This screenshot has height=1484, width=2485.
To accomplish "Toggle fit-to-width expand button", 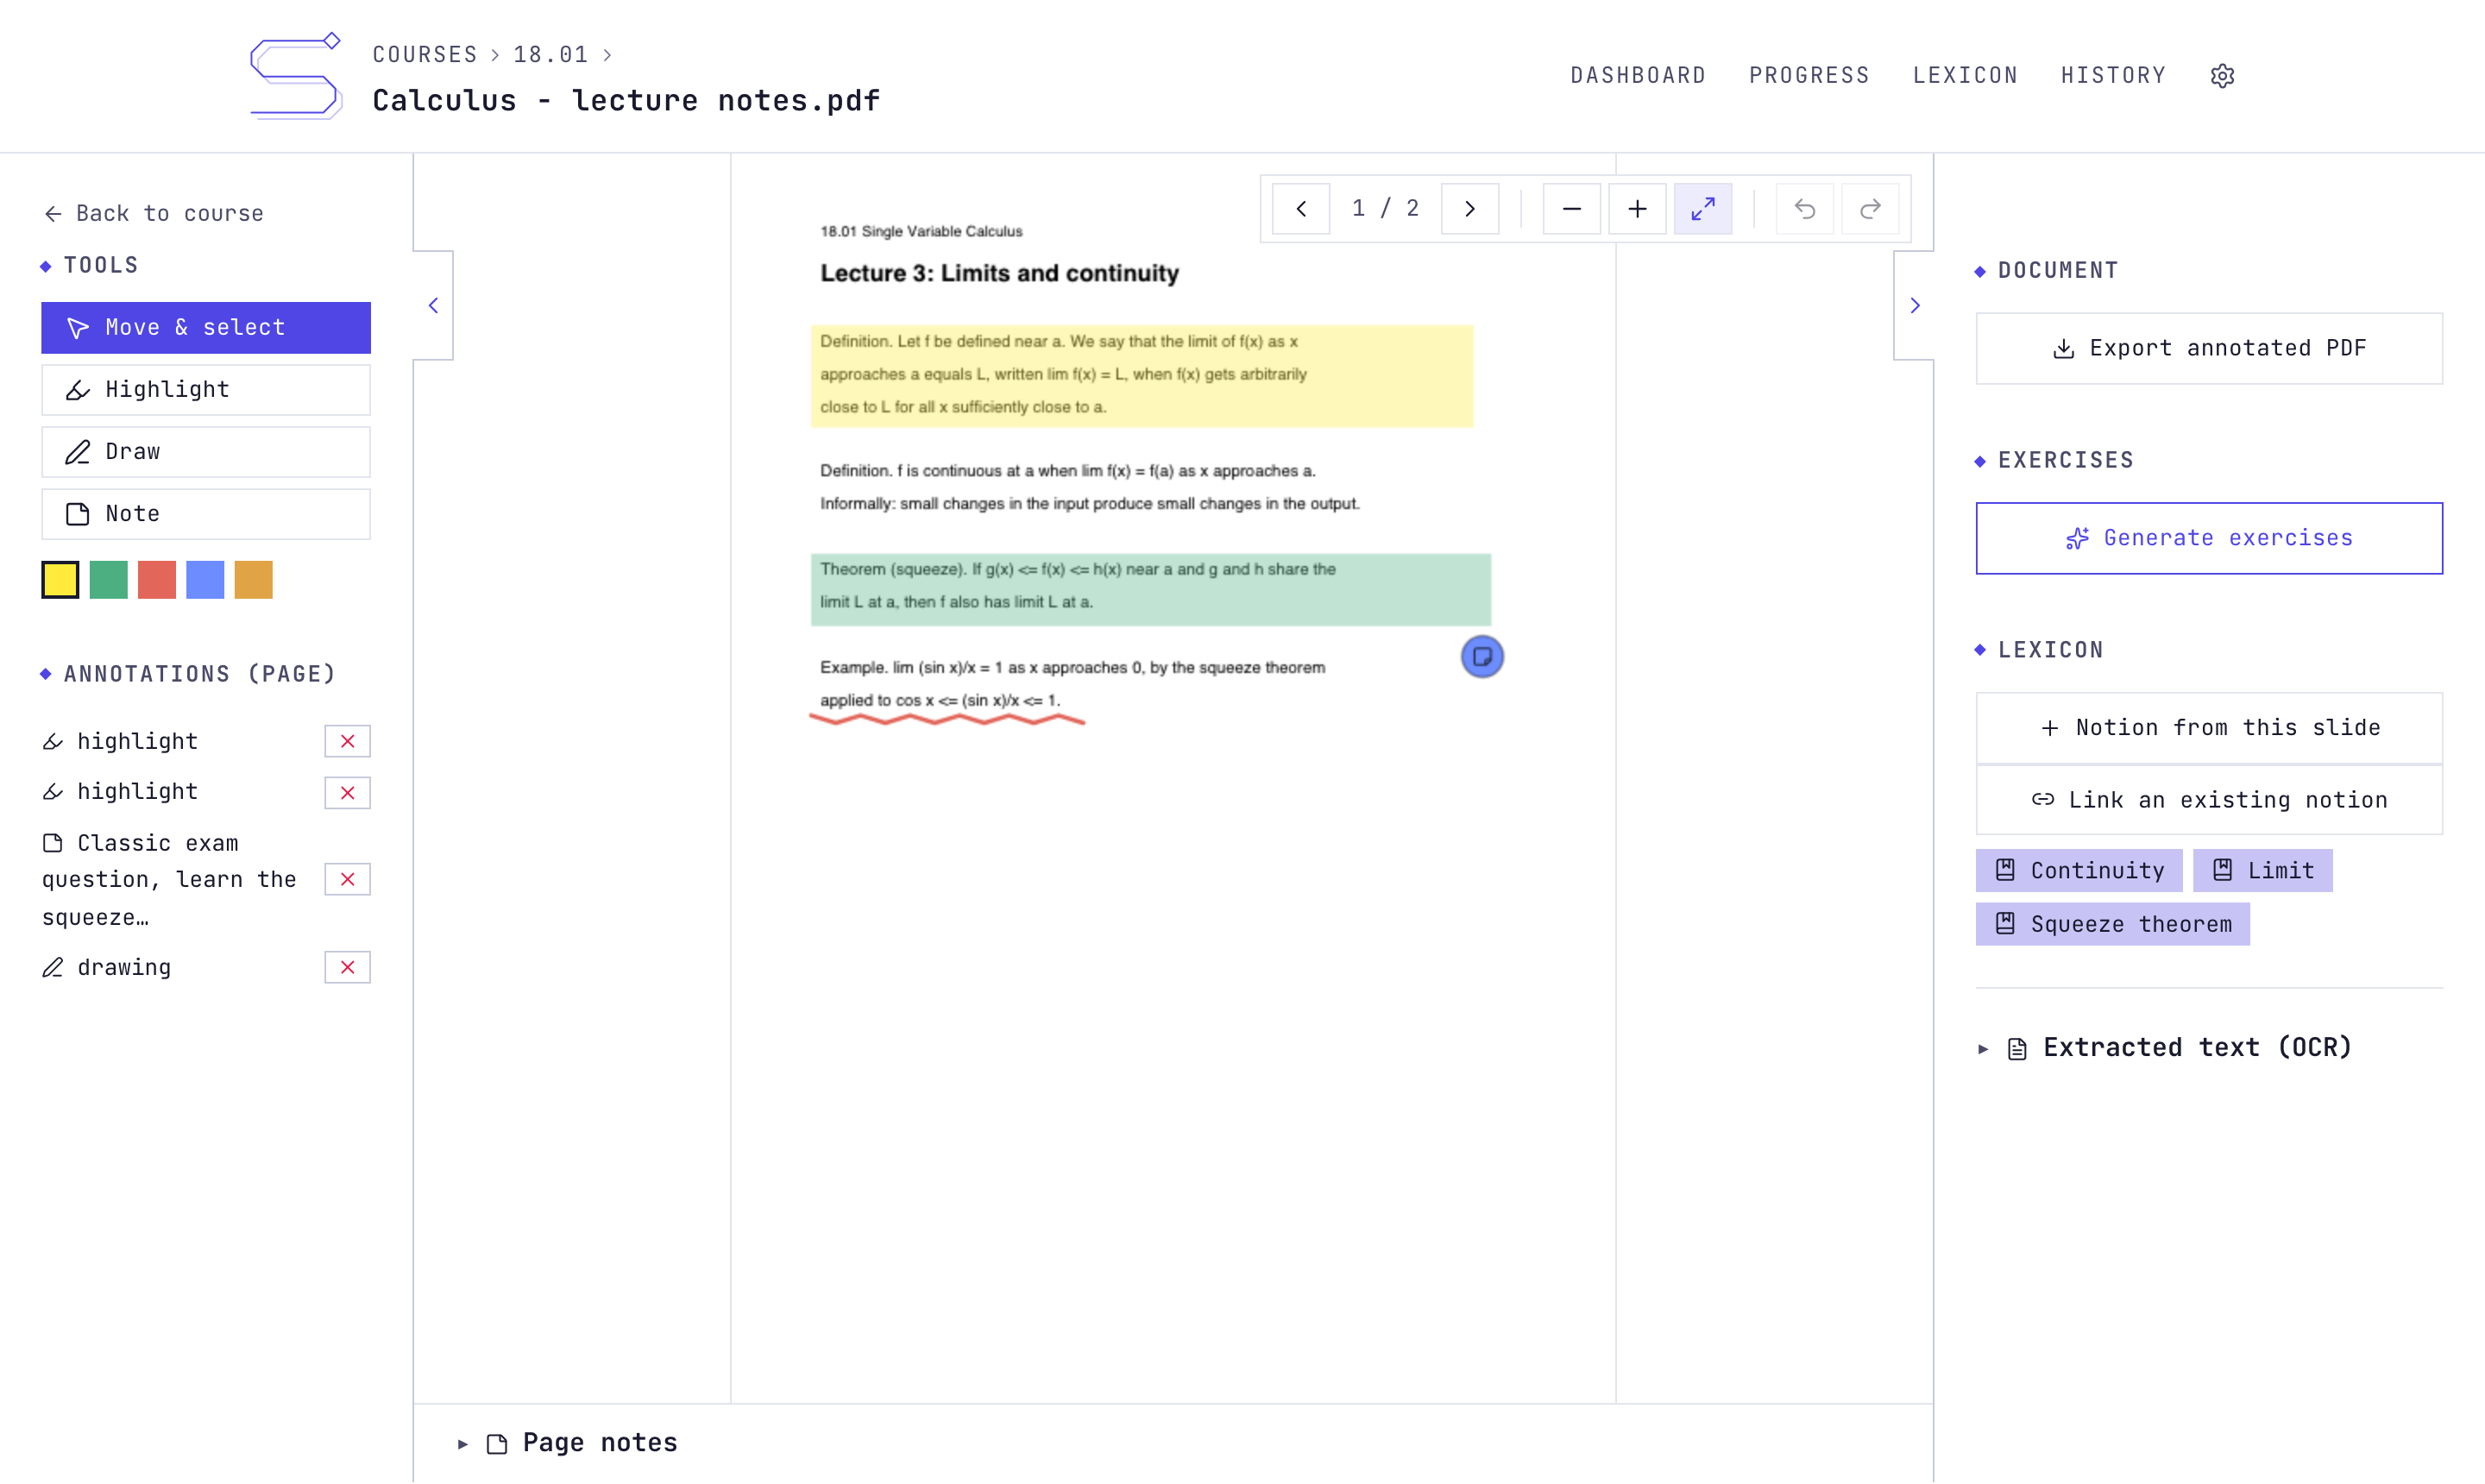I will (1703, 209).
